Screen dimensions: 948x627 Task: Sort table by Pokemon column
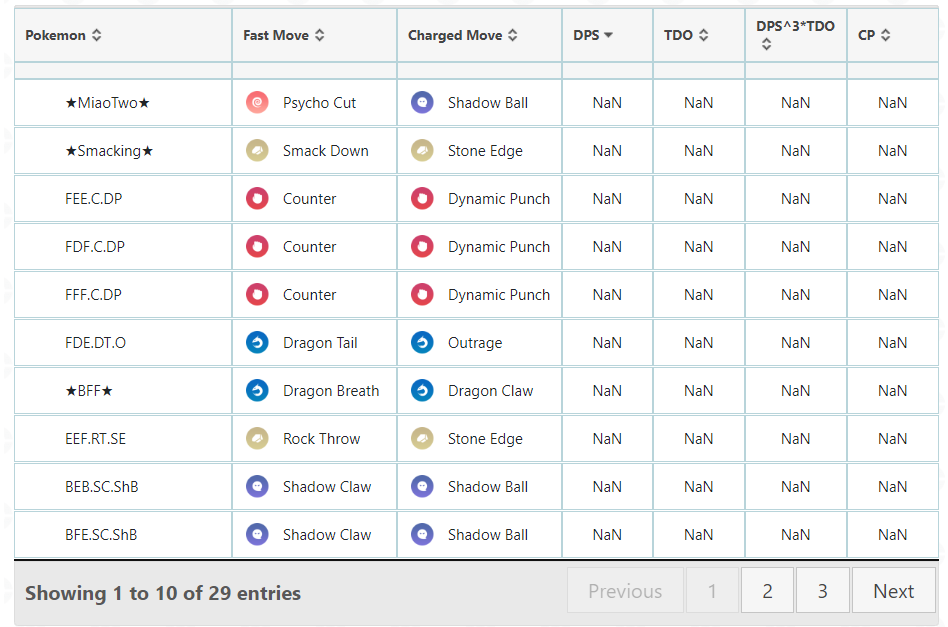[x=123, y=35]
